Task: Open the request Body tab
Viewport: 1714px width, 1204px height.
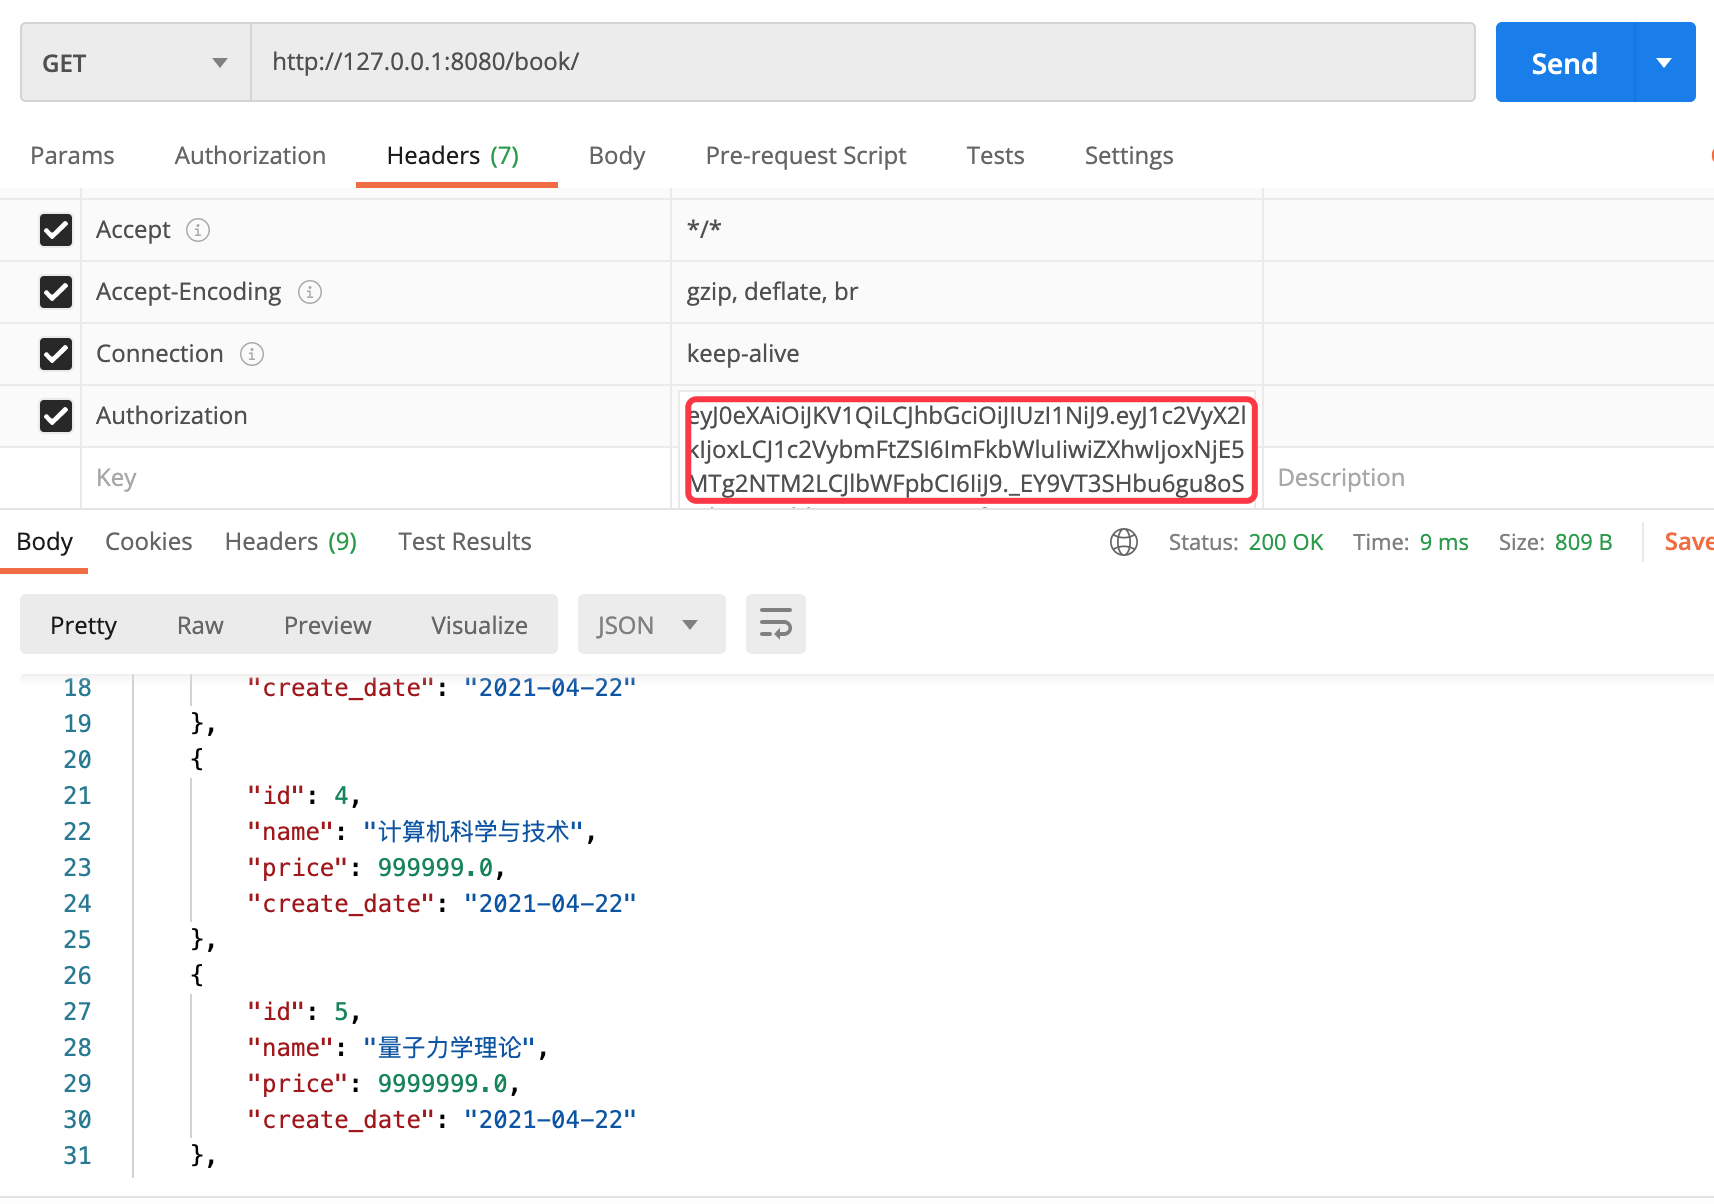Action: (x=617, y=156)
